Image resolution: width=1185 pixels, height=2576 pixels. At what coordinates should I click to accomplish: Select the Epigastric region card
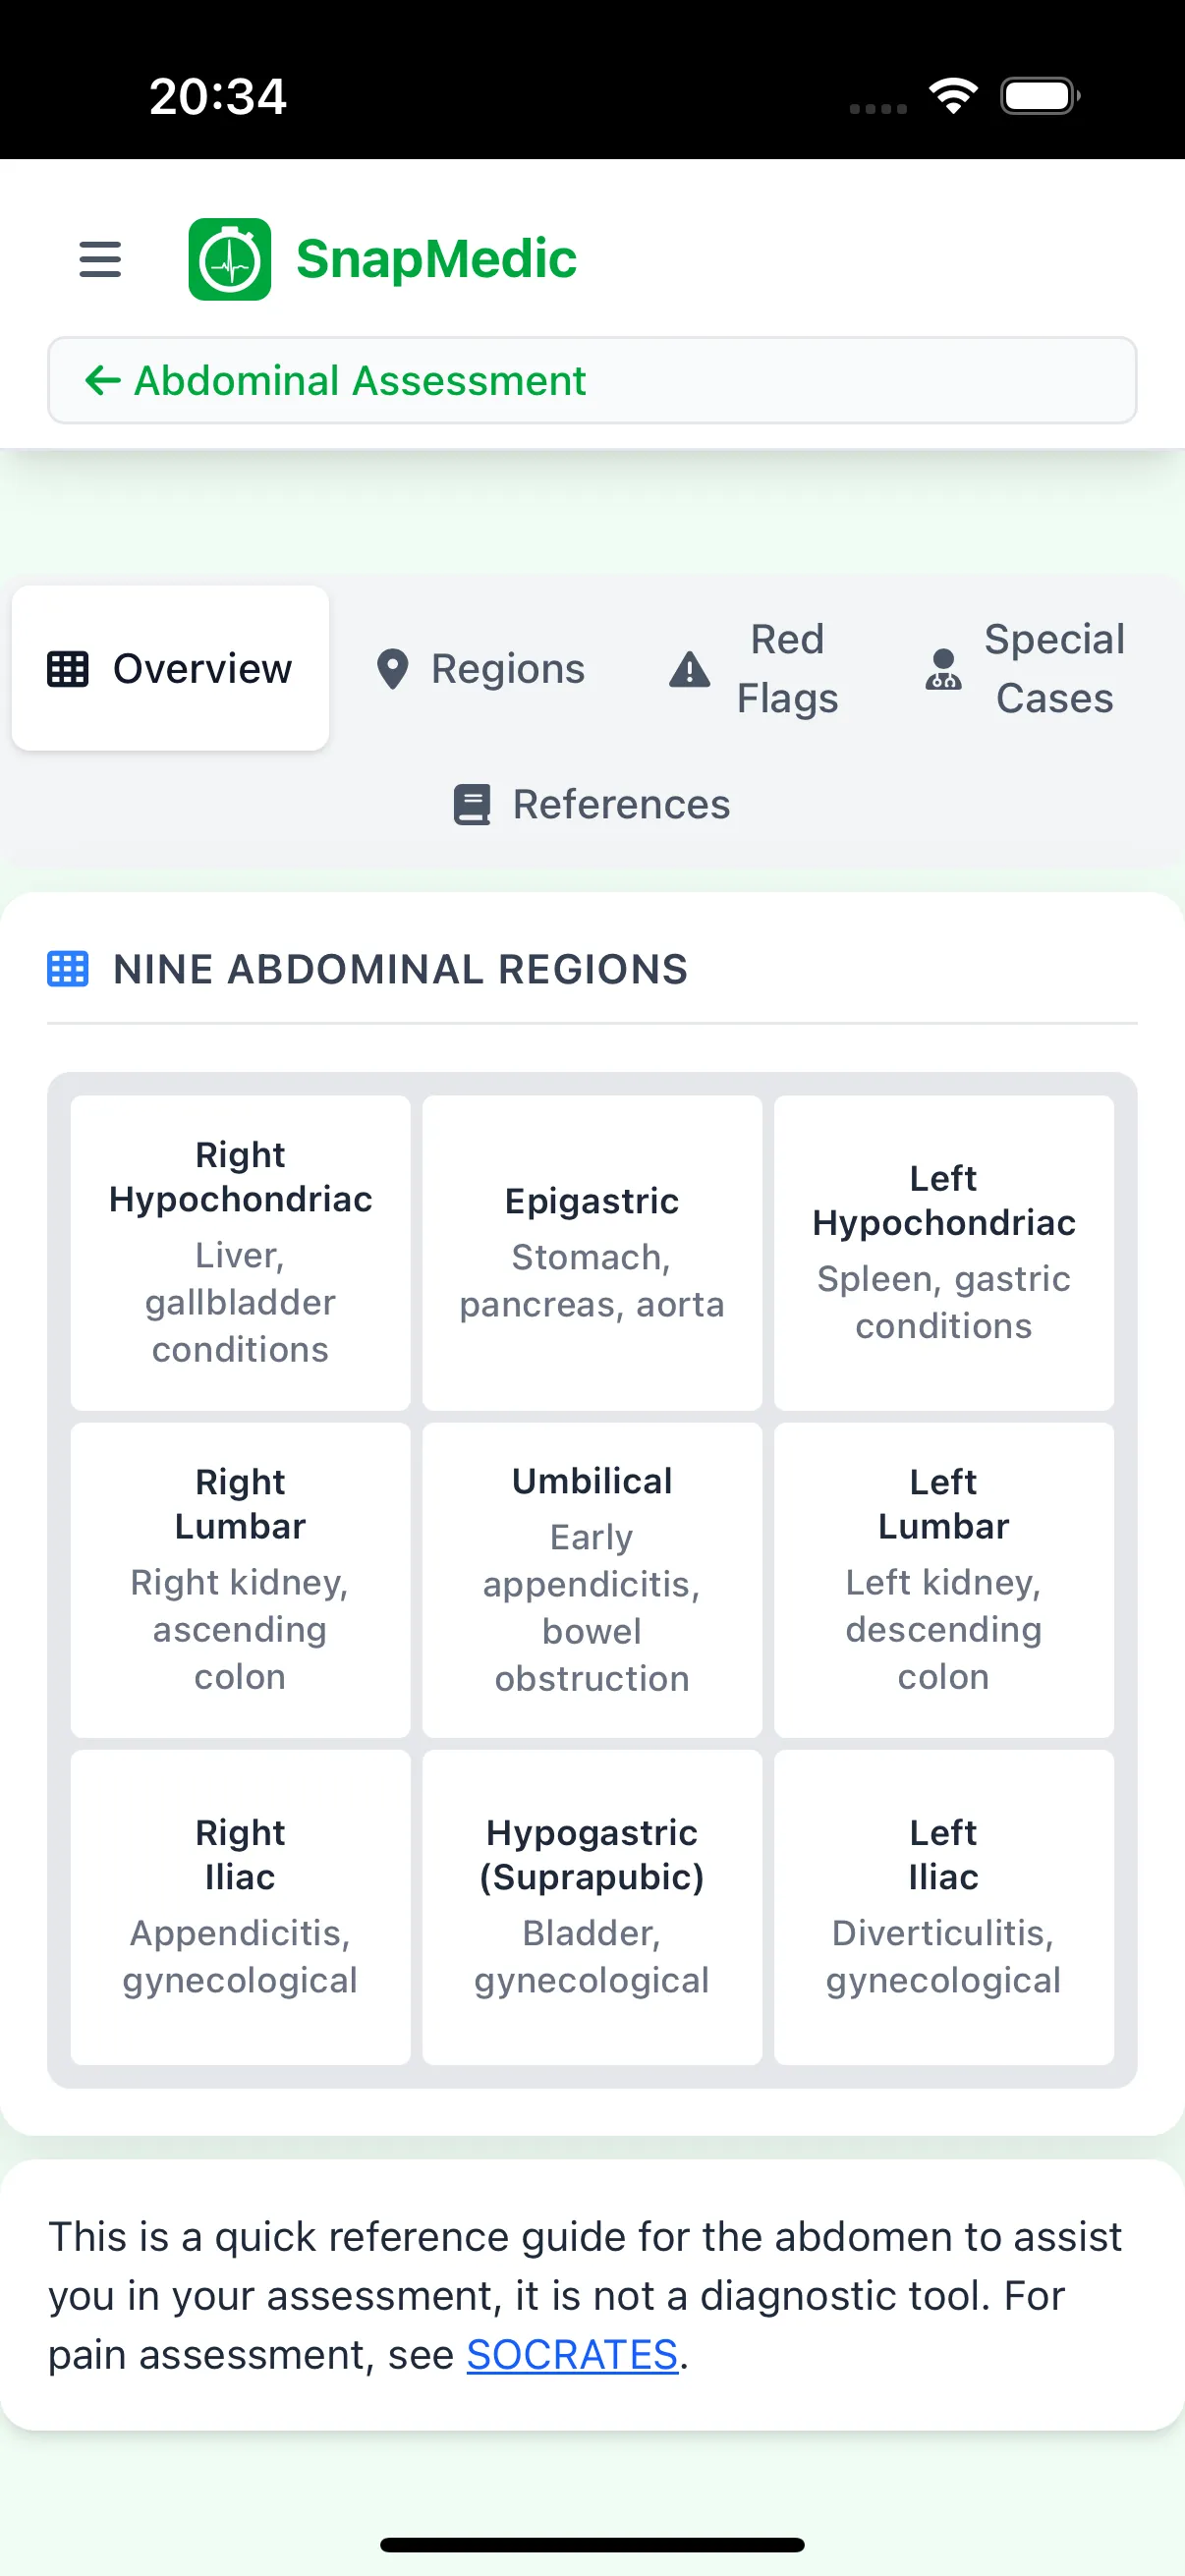(591, 1253)
